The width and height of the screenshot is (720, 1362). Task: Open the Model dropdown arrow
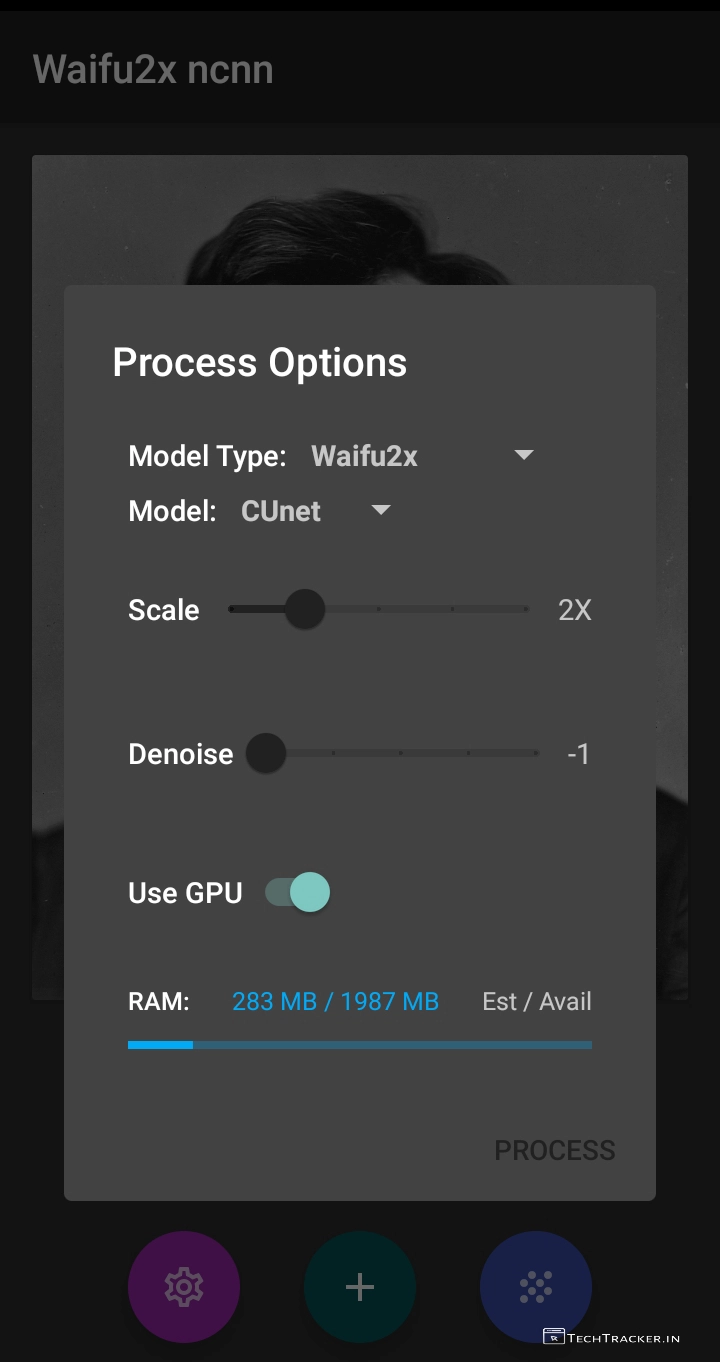point(380,511)
